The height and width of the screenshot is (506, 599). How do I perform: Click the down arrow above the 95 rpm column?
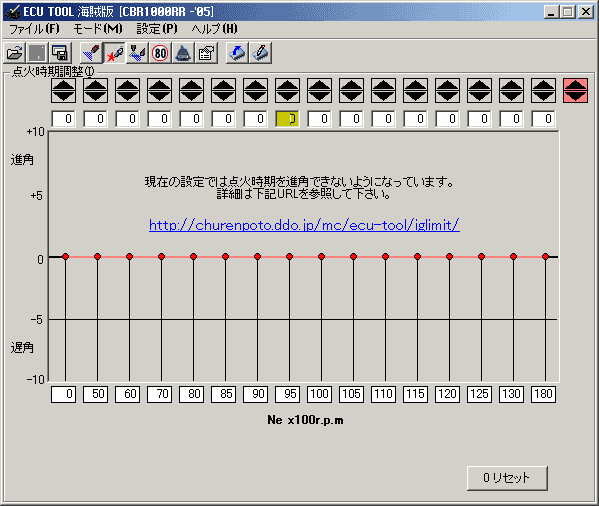pyautogui.click(x=288, y=96)
